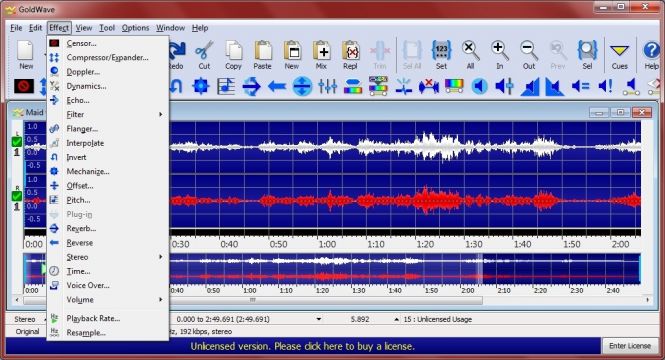Viewport: 665px width, 360px height.
Task: Click the red stop effect icon
Action: [24, 86]
